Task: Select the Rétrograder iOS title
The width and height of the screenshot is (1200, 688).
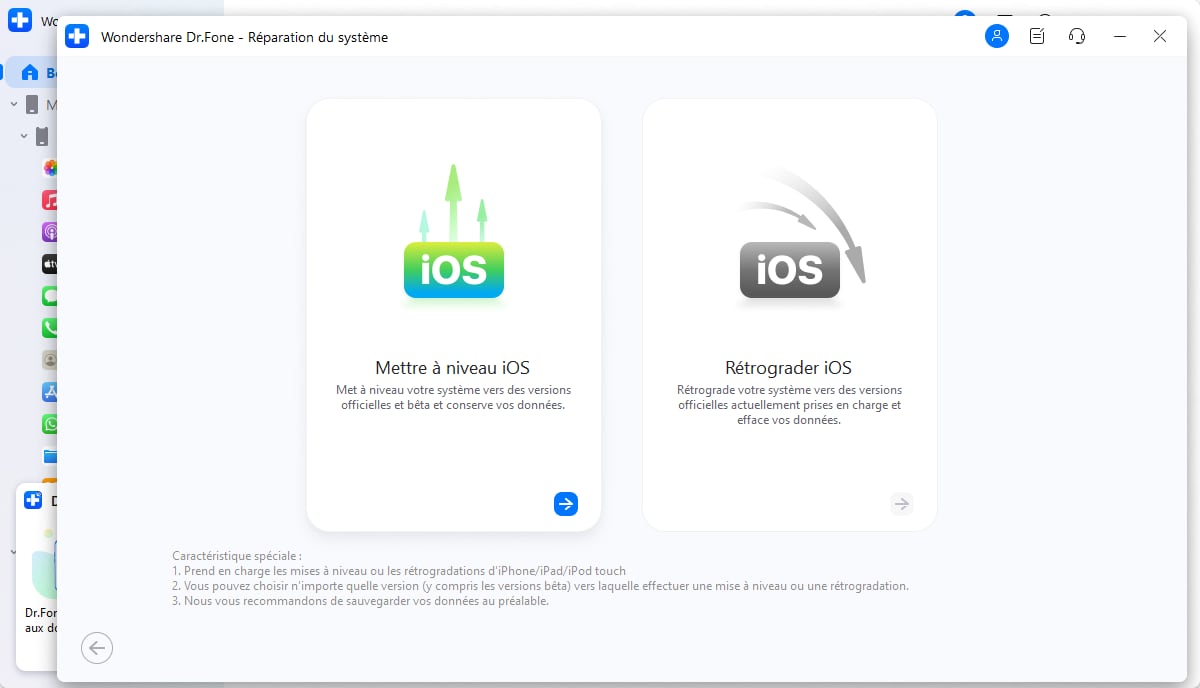Action: pyautogui.click(x=789, y=367)
